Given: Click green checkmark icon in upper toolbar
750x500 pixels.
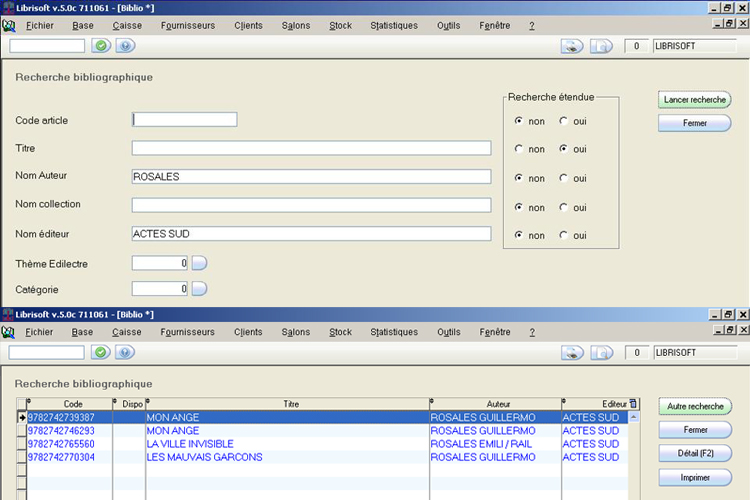Looking at the screenshot, I should [101, 46].
